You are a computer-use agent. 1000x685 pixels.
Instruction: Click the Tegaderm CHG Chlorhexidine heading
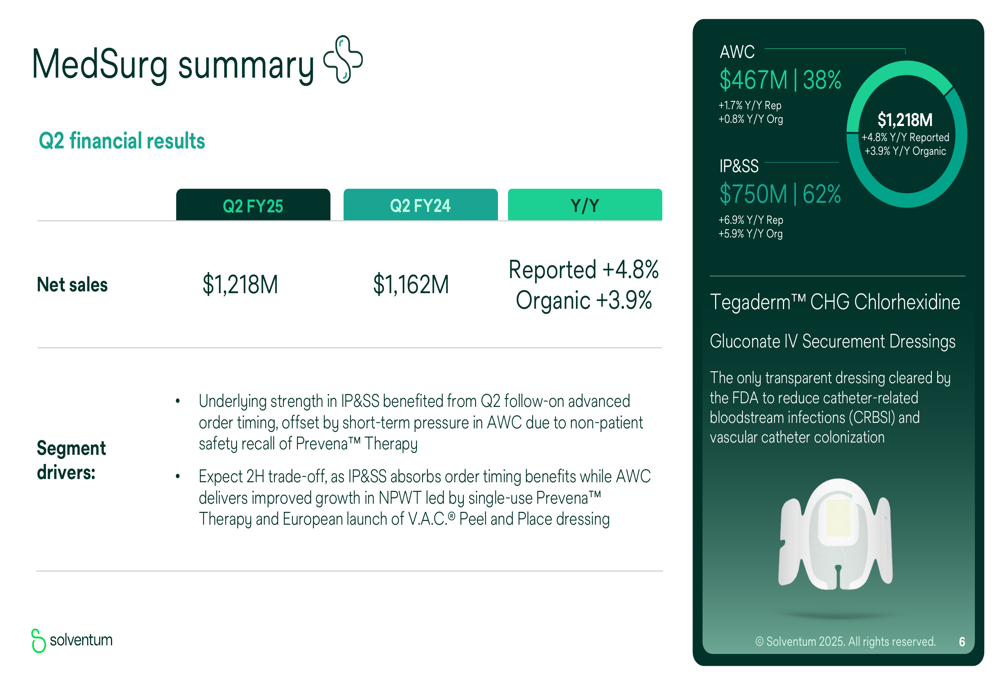tap(835, 302)
